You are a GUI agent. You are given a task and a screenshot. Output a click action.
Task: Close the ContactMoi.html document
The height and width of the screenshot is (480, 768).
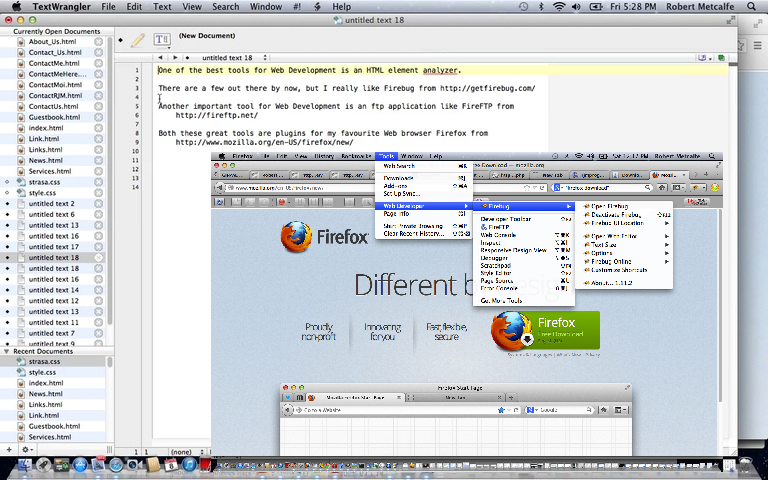tap(98, 85)
